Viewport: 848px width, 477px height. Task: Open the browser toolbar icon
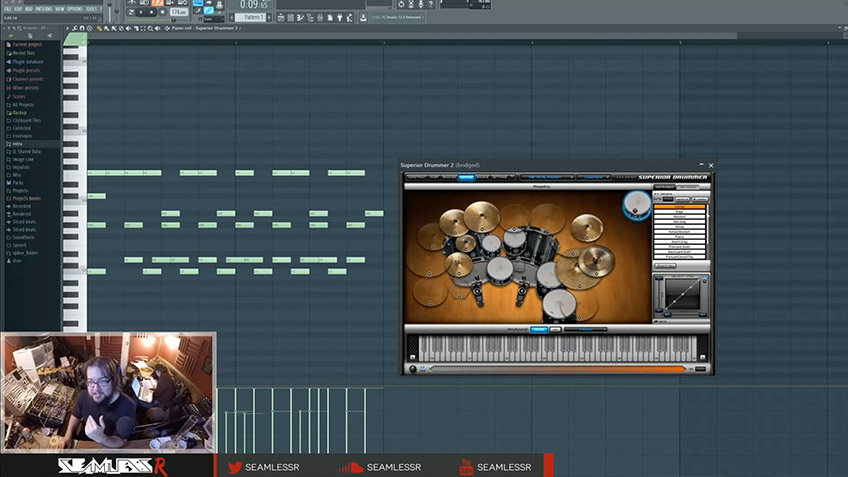pyautogui.click(x=310, y=17)
